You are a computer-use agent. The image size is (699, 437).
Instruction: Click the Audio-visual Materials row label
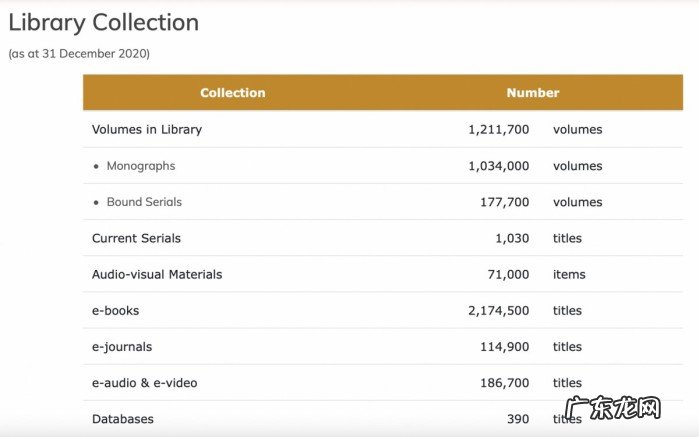[x=157, y=274]
